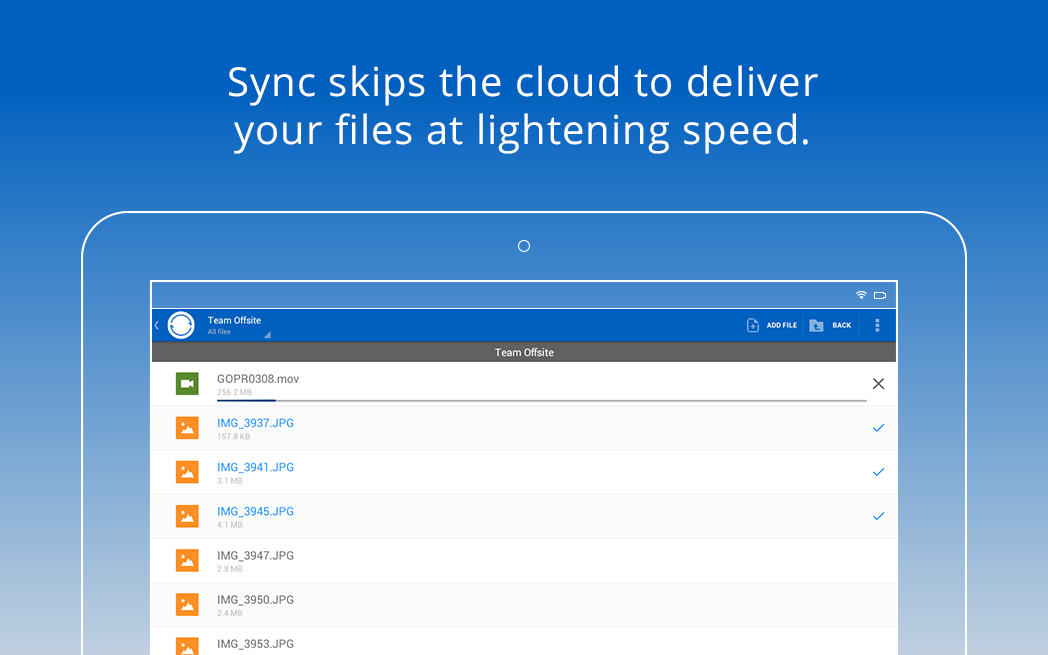Open the IMG_3947.JPG file link
The height and width of the screenshot is (655, 1048).
[x=254, y=555]
